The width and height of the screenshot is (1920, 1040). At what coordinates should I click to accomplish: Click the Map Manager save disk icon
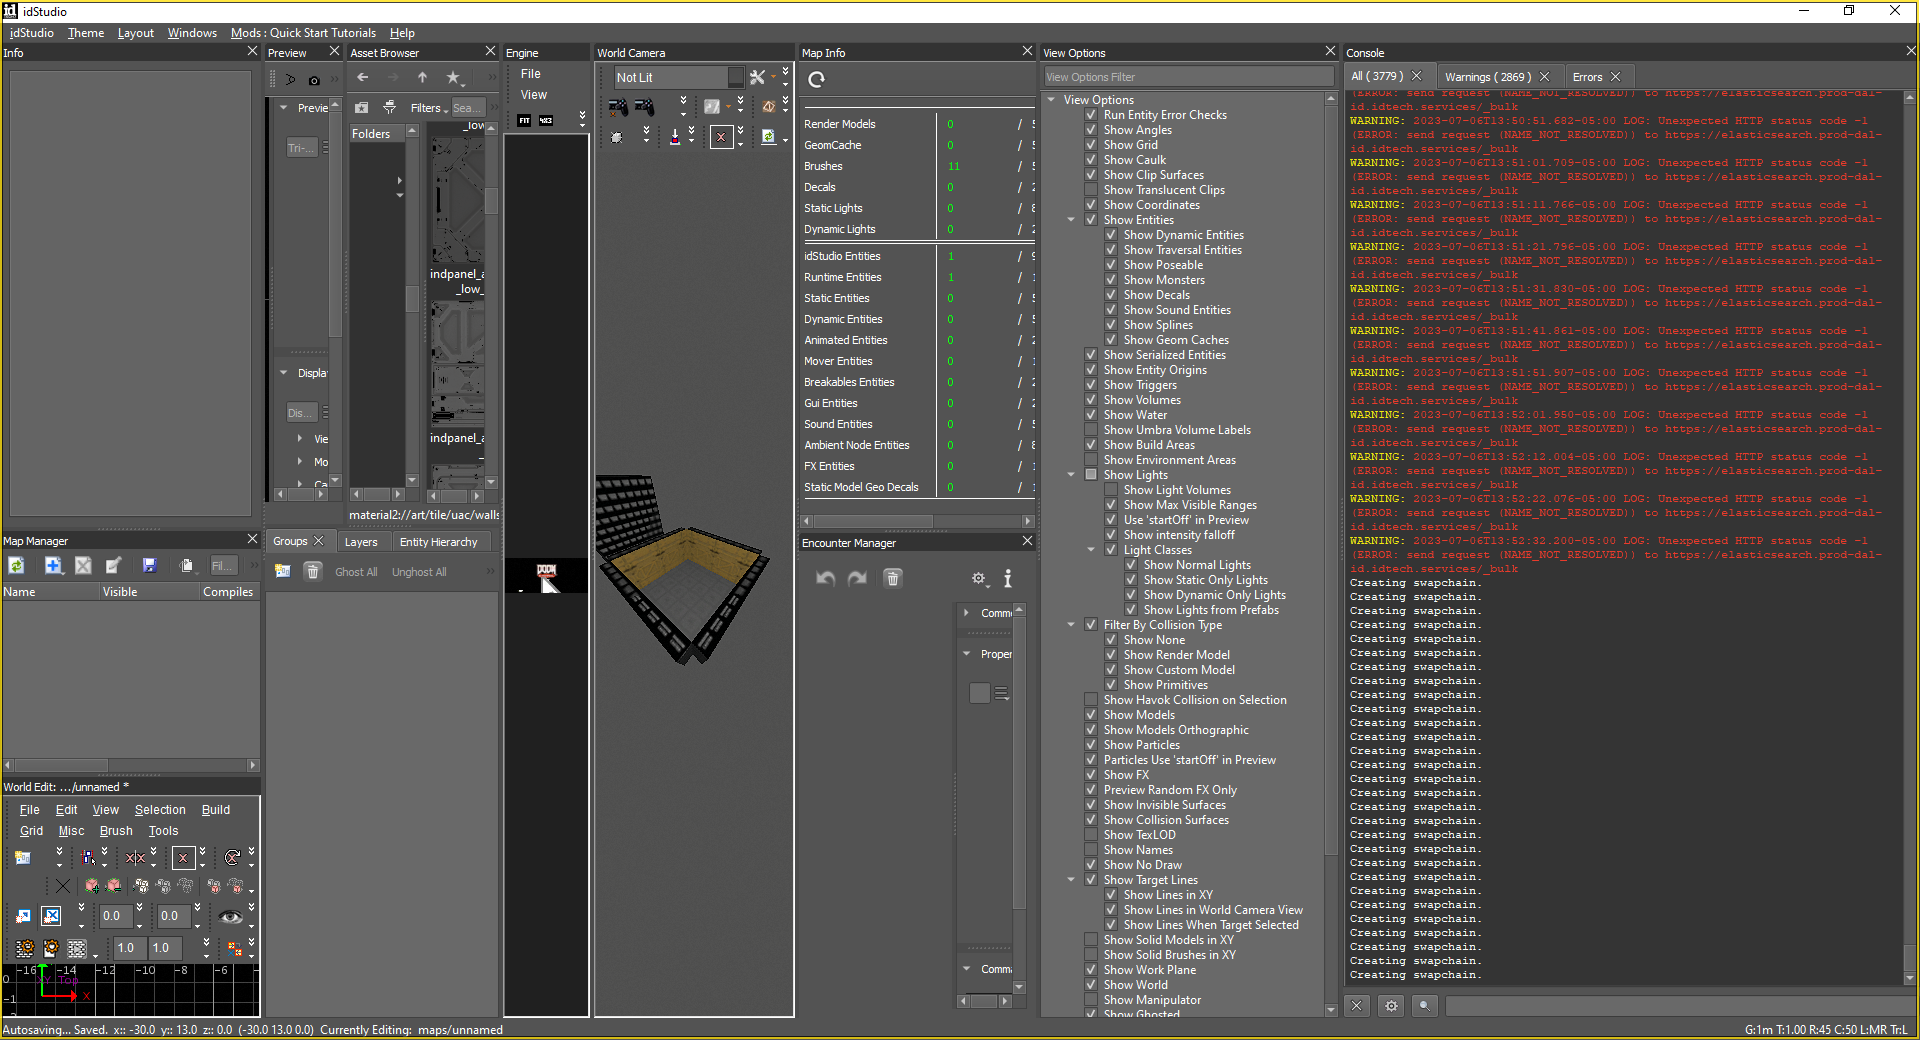click(150, 566)
